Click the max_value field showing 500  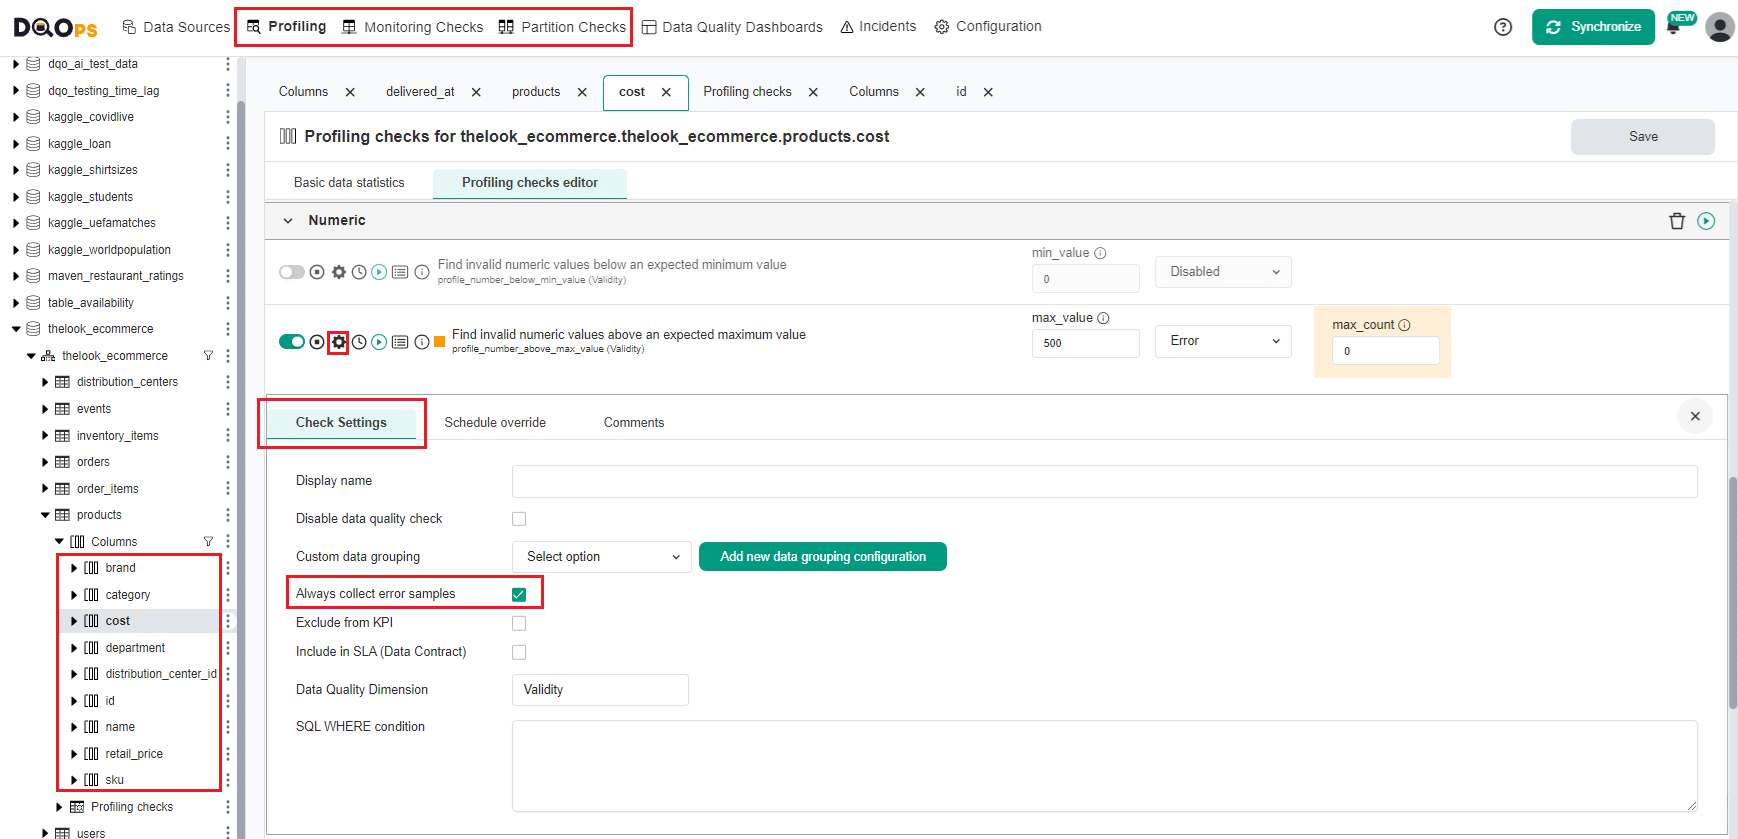point(1086,343)
